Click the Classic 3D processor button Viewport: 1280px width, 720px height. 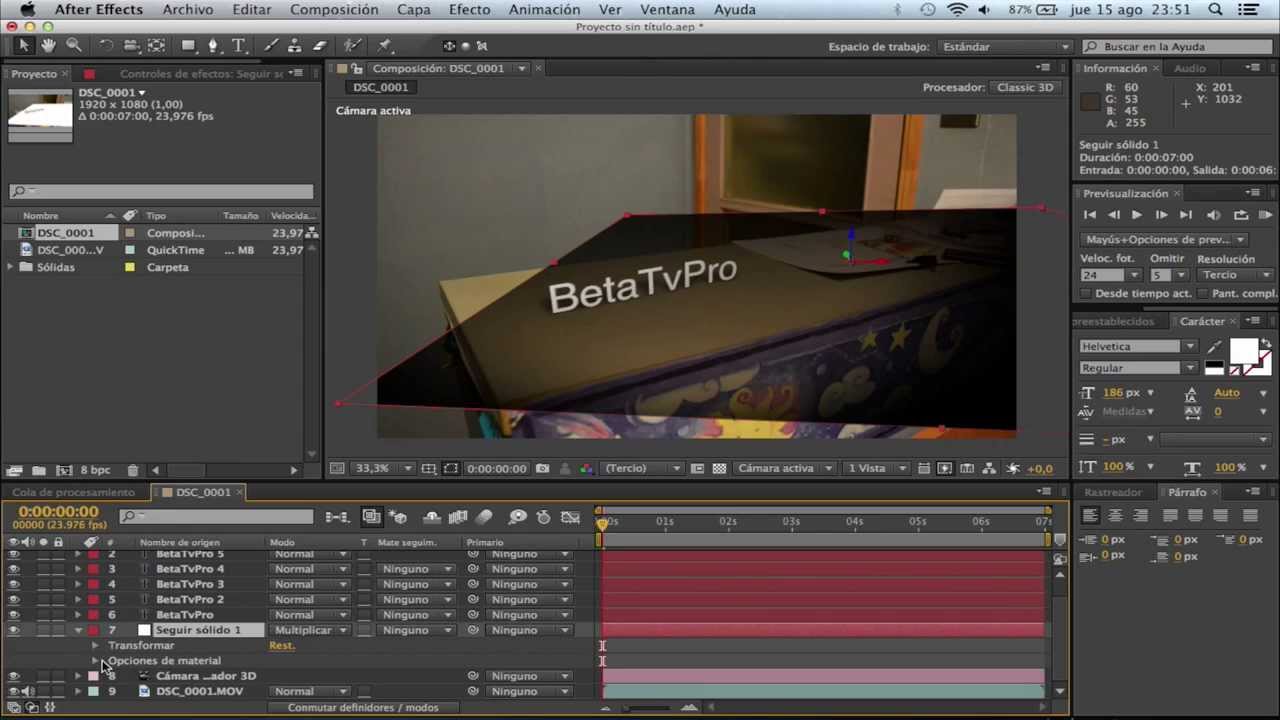[1025, 87]
